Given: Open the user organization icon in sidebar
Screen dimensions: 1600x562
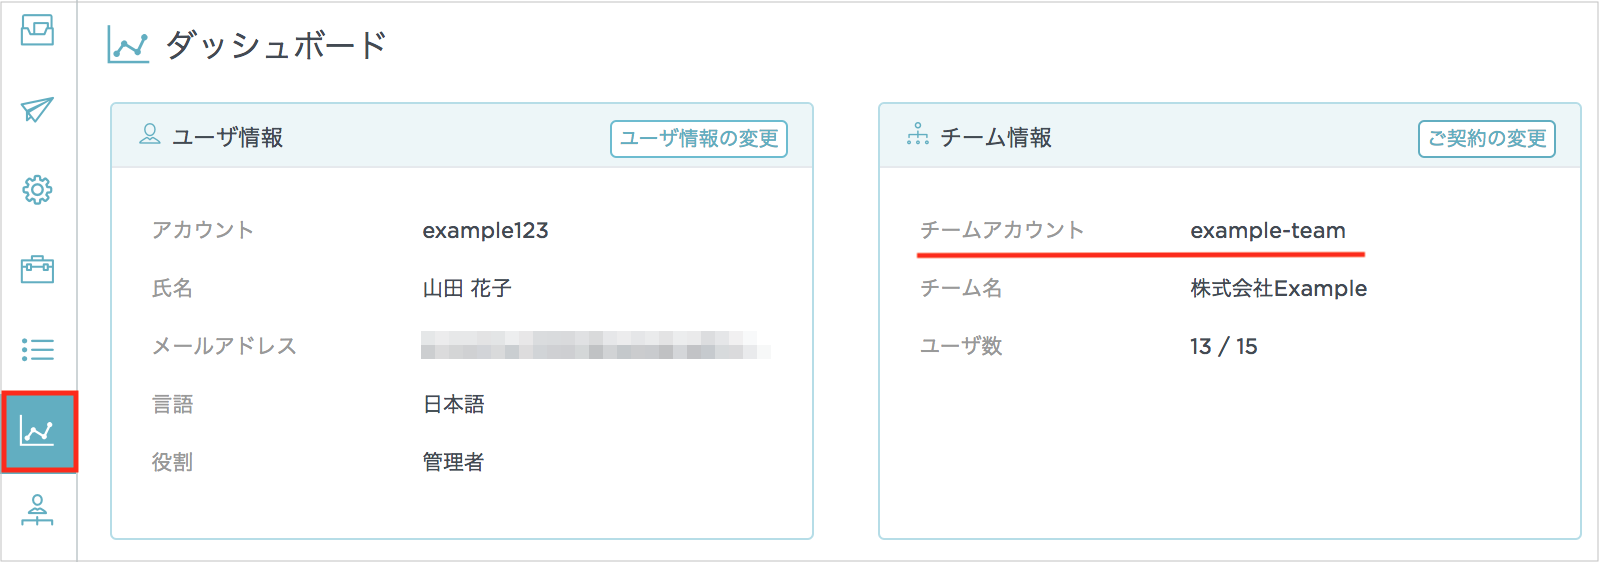Looking at the screenshot, I should (x=37, y=511).
